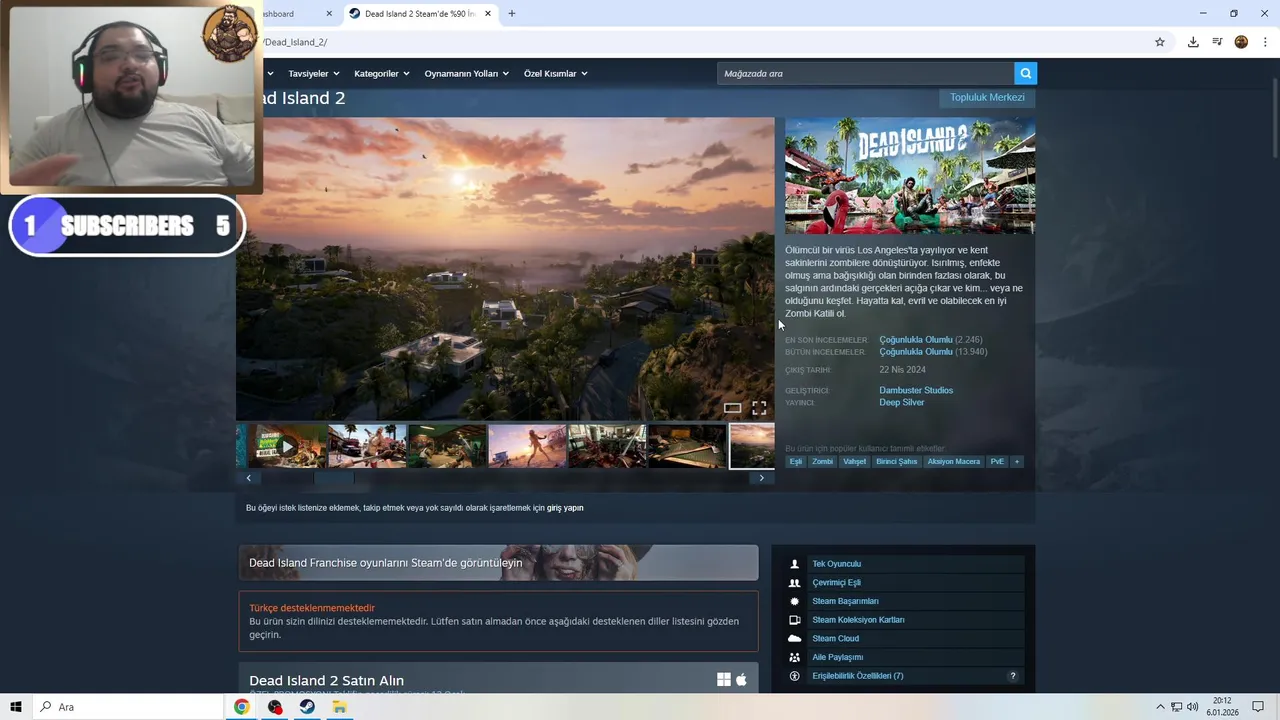The image size is (1280, 720).
Task: Open the Aile Paylaşımı link
Action: (837, 657)
